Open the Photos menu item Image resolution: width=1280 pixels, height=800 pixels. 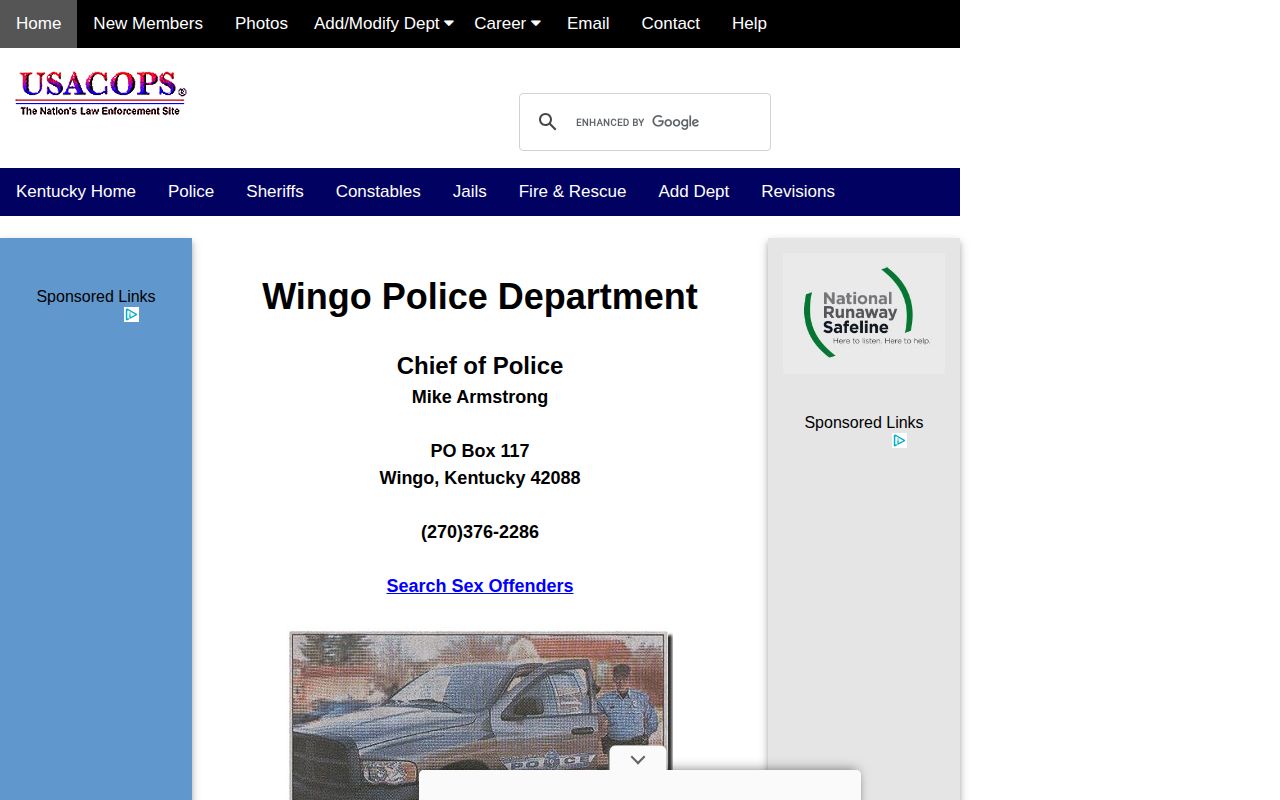pos(261,24)
